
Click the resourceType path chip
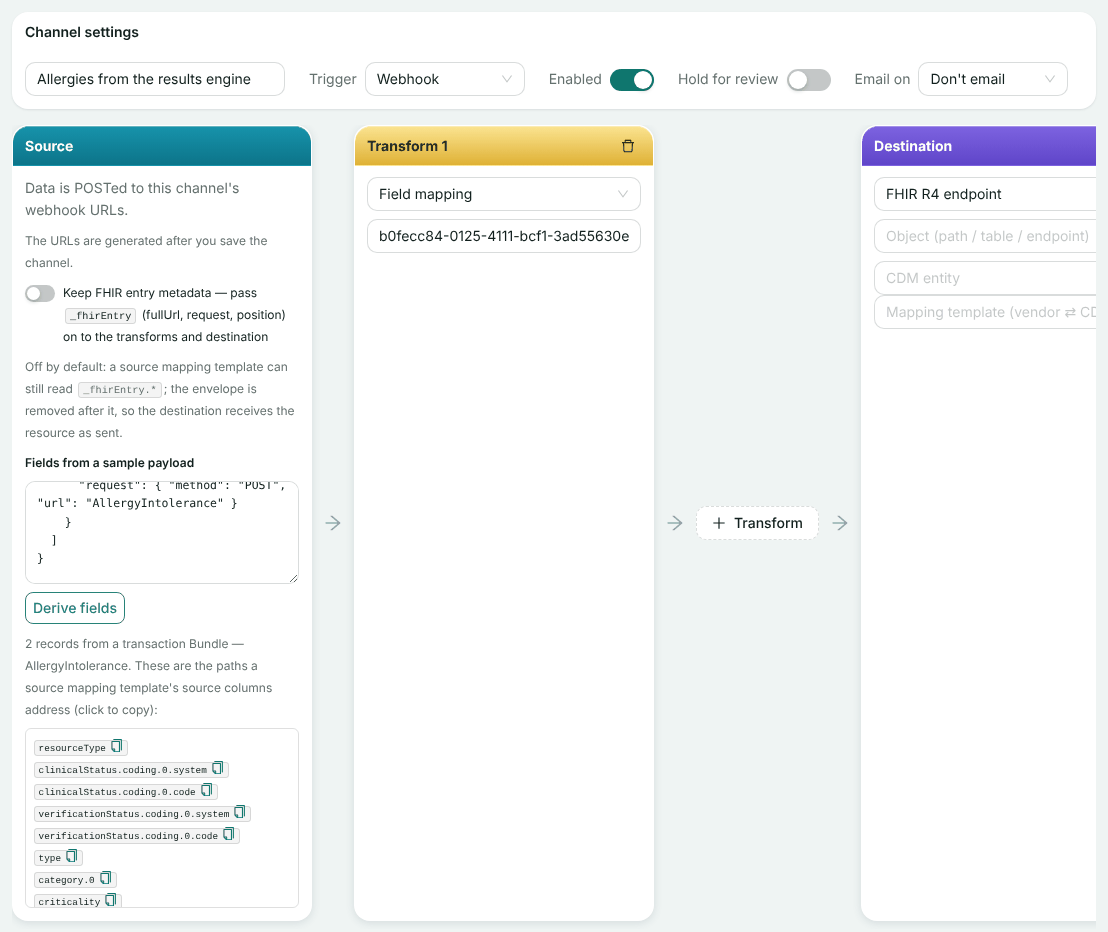81,748
